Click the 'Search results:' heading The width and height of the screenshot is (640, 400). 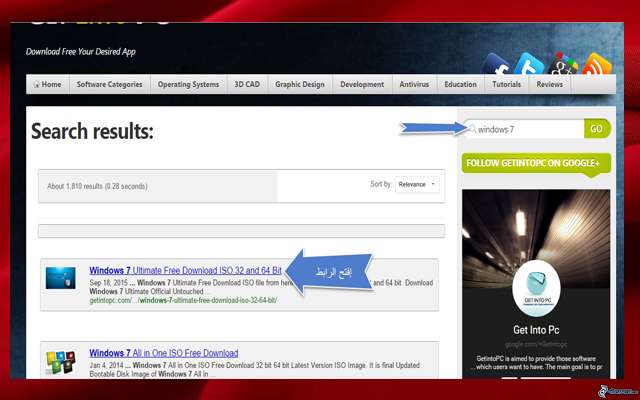point(92,131)
